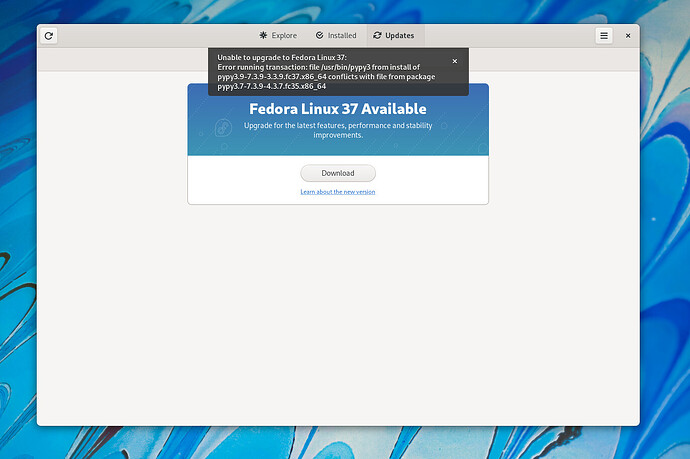The image size is (690, 459).
Task: Select the Updates tab
Action: (x=394, y=36)
